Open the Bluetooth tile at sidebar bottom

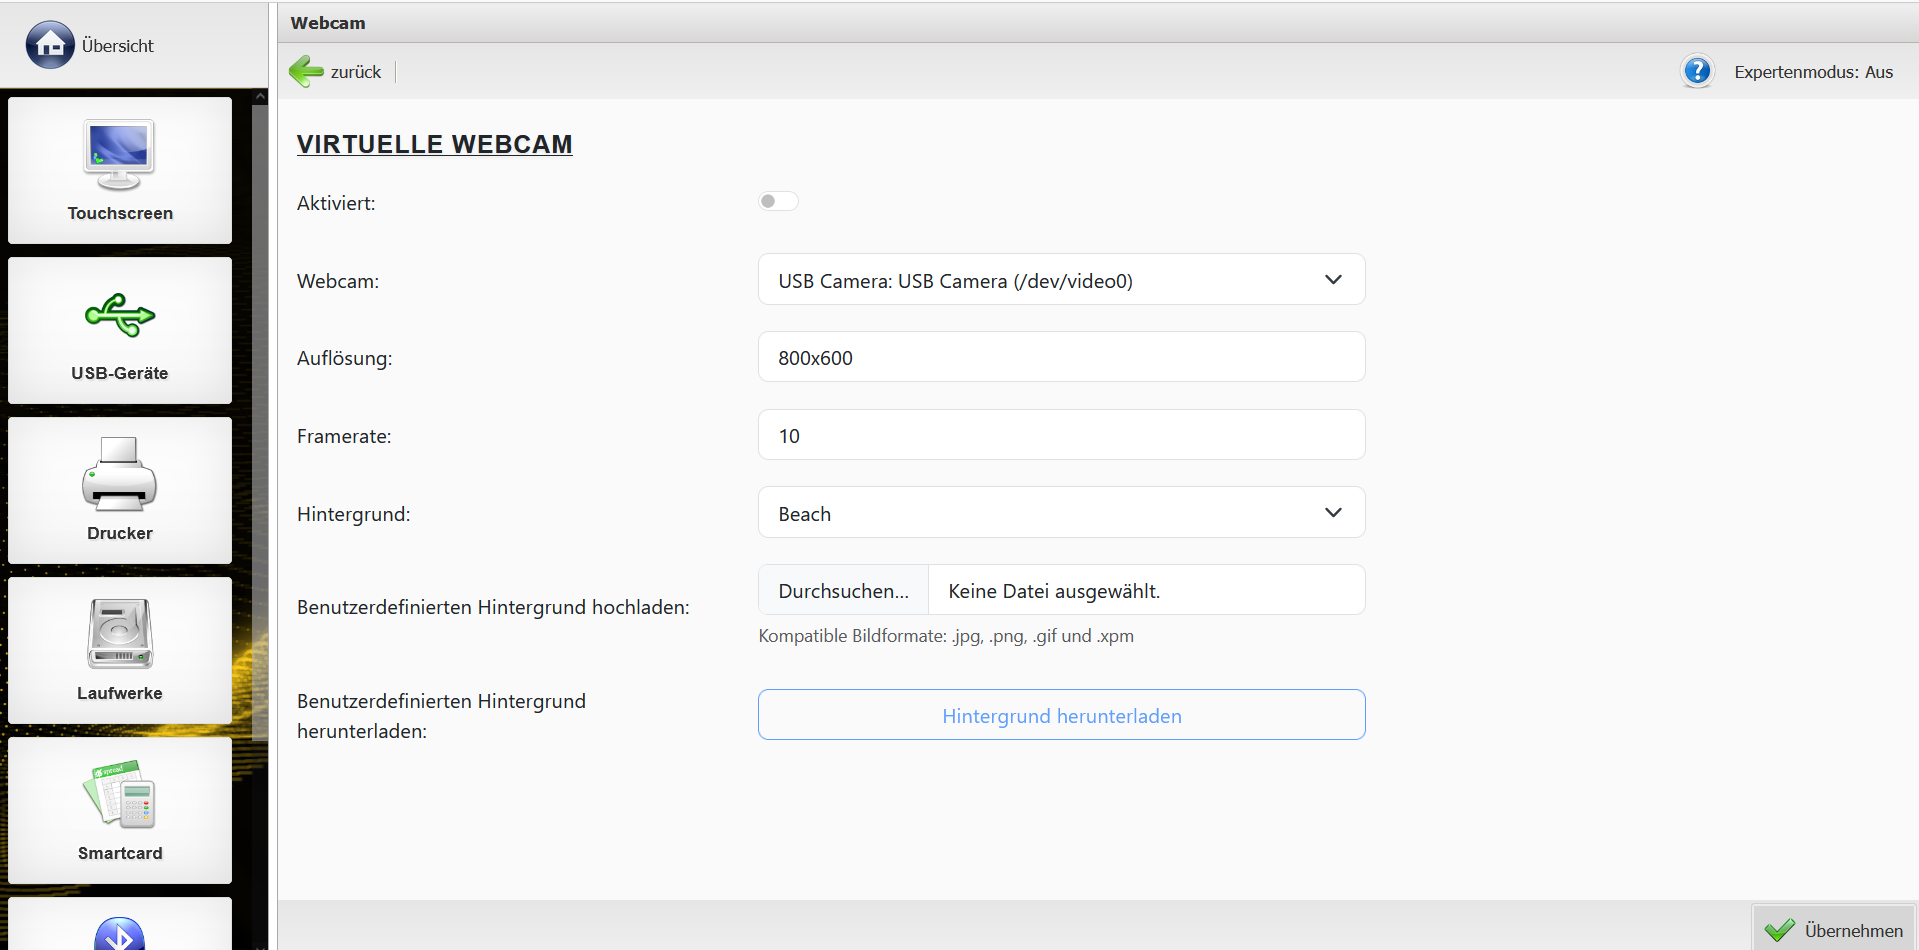[120, 925]
